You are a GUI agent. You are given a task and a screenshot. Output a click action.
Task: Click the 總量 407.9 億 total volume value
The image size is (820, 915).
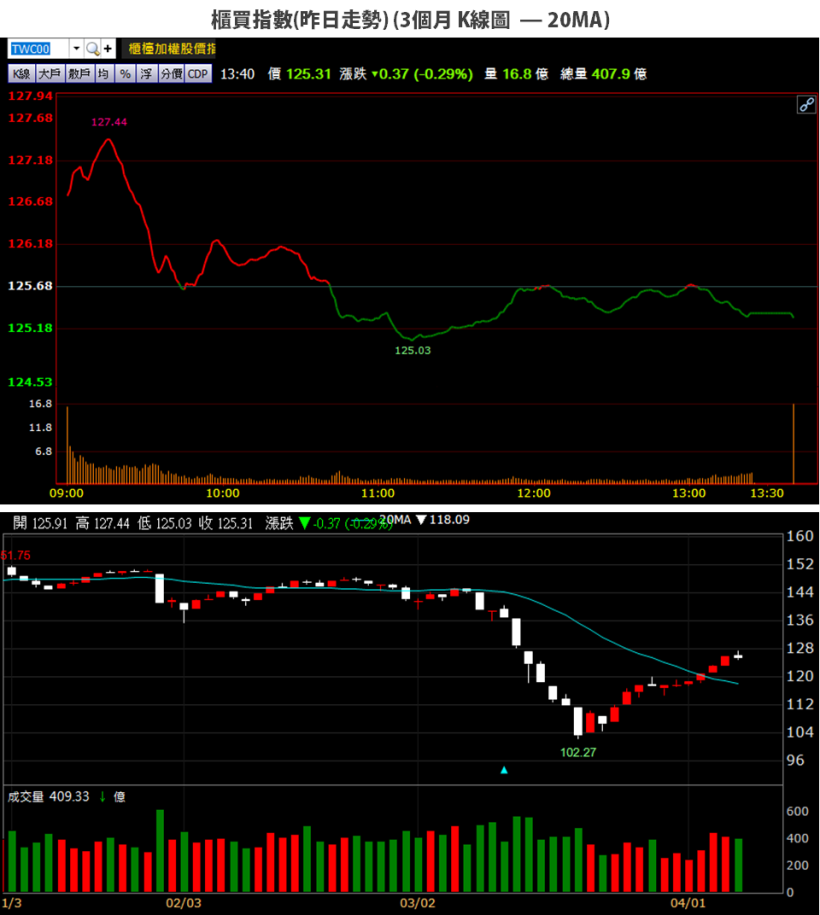point(603,74)
